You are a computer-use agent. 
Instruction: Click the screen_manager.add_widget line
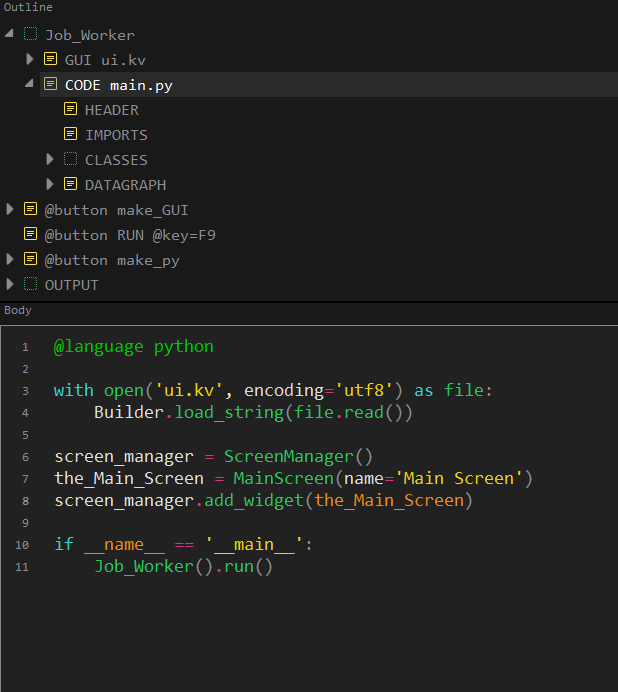coord(264,501)
